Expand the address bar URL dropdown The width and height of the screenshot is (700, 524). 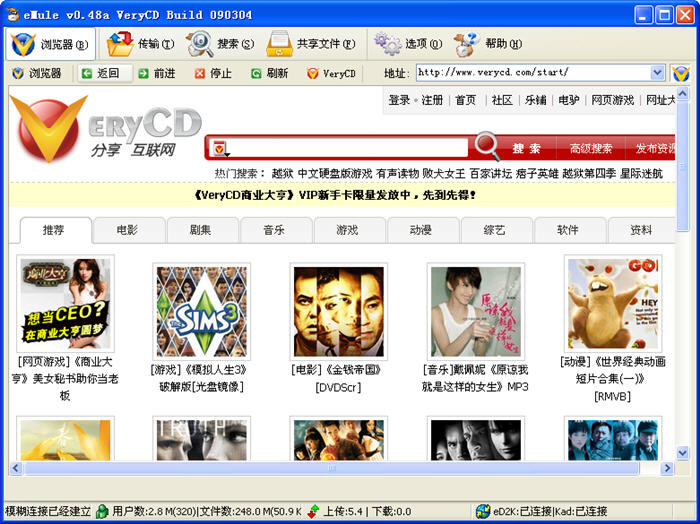(657, 73)
